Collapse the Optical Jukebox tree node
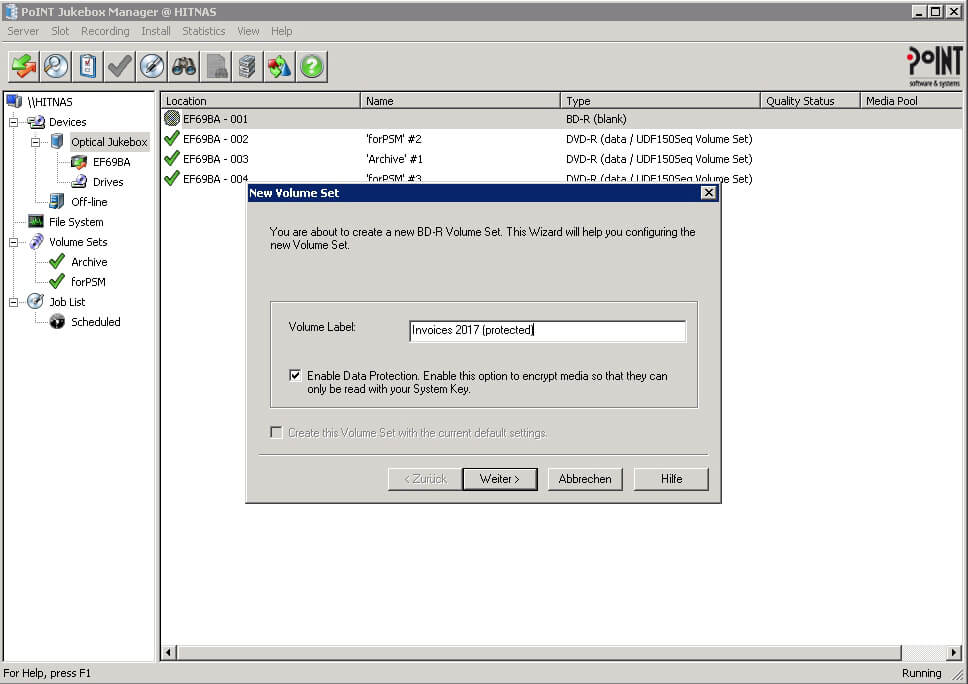968x684 pixels. click(36, 142)
